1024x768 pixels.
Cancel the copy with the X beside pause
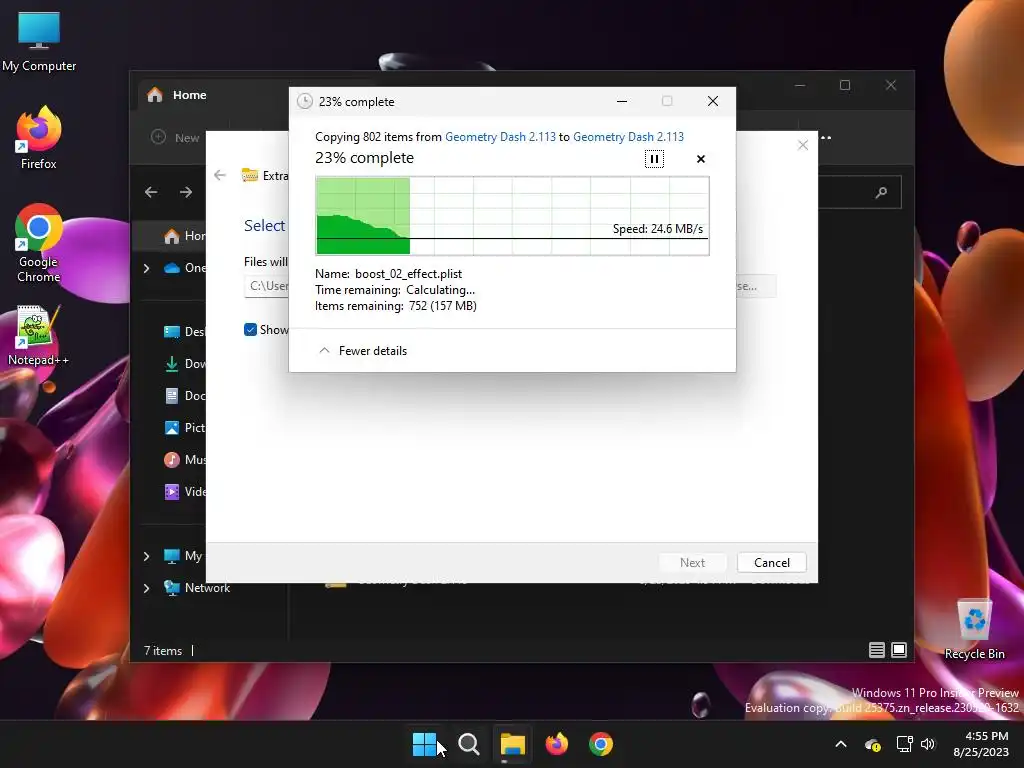tap(701, 159)
